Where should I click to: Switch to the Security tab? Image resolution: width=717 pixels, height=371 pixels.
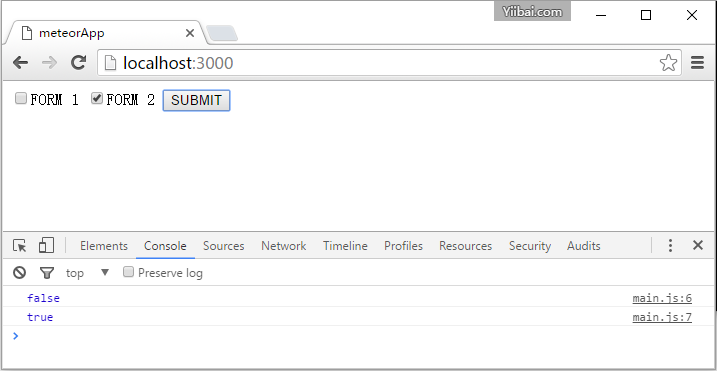click(x=530, y=246)
